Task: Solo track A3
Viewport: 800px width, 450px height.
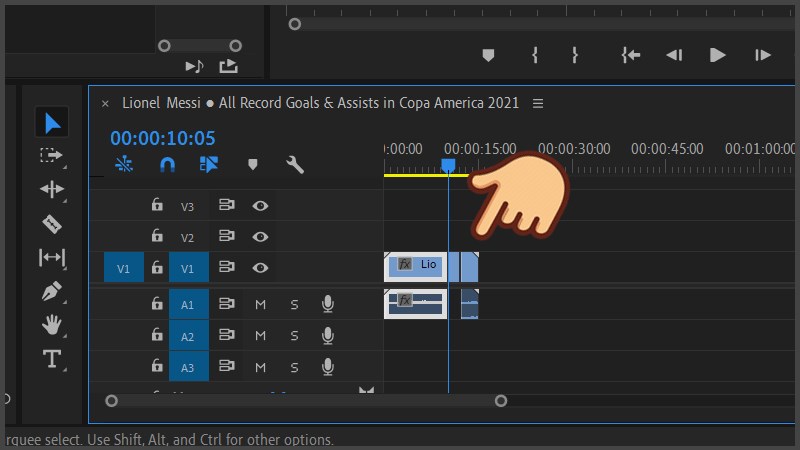Action: tap(294, 367)
